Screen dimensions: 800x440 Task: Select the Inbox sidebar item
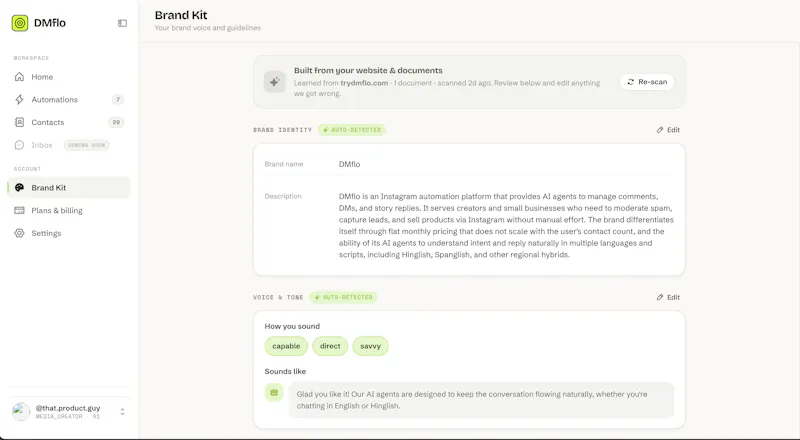[x=69, y=145]
